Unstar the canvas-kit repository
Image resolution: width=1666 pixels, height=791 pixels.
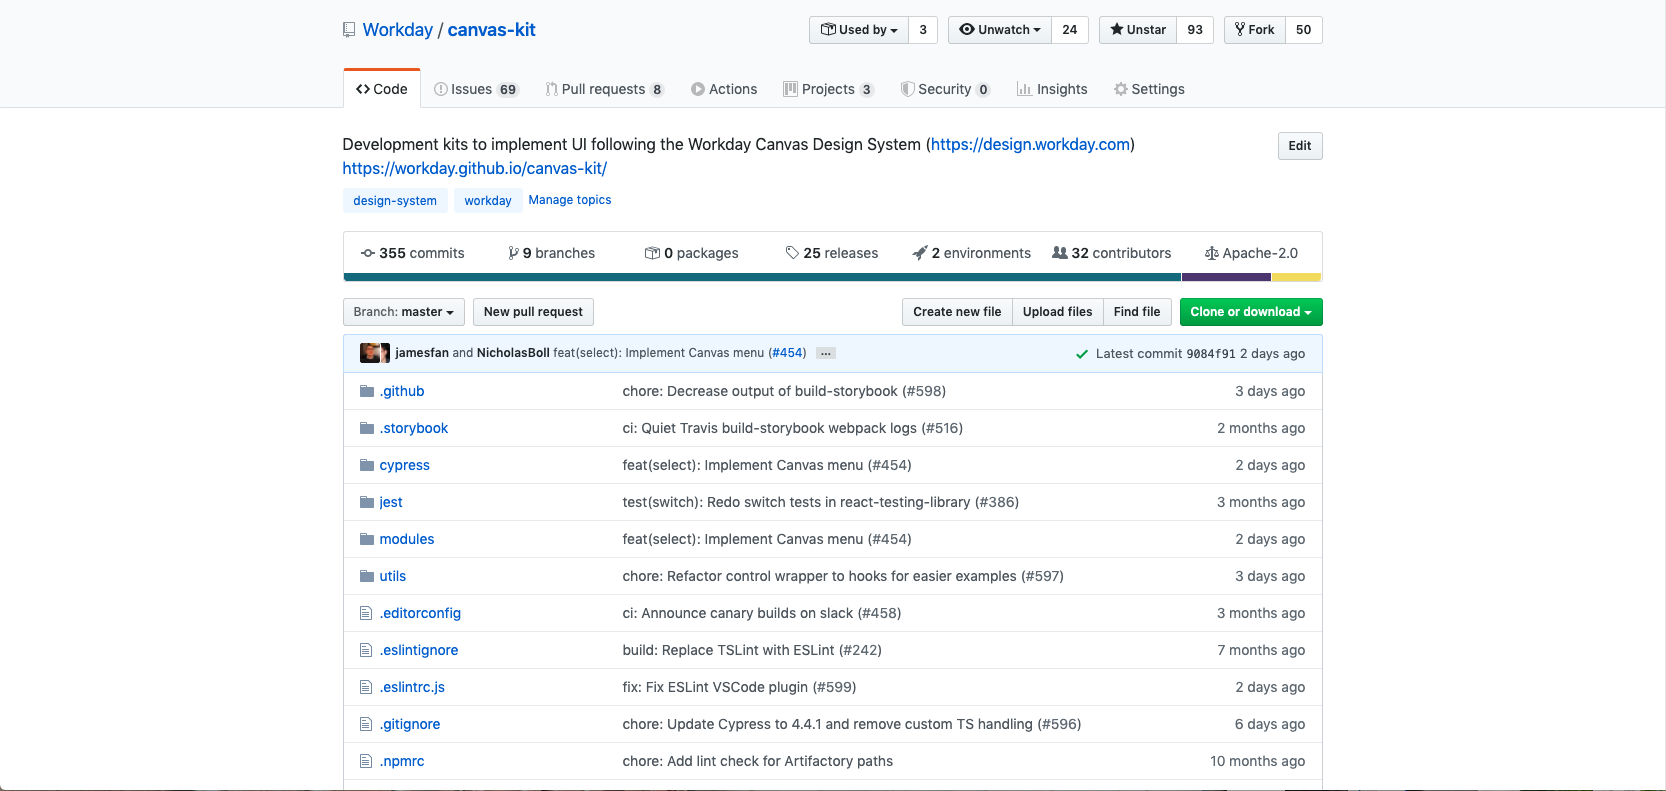coord(1138,30)
